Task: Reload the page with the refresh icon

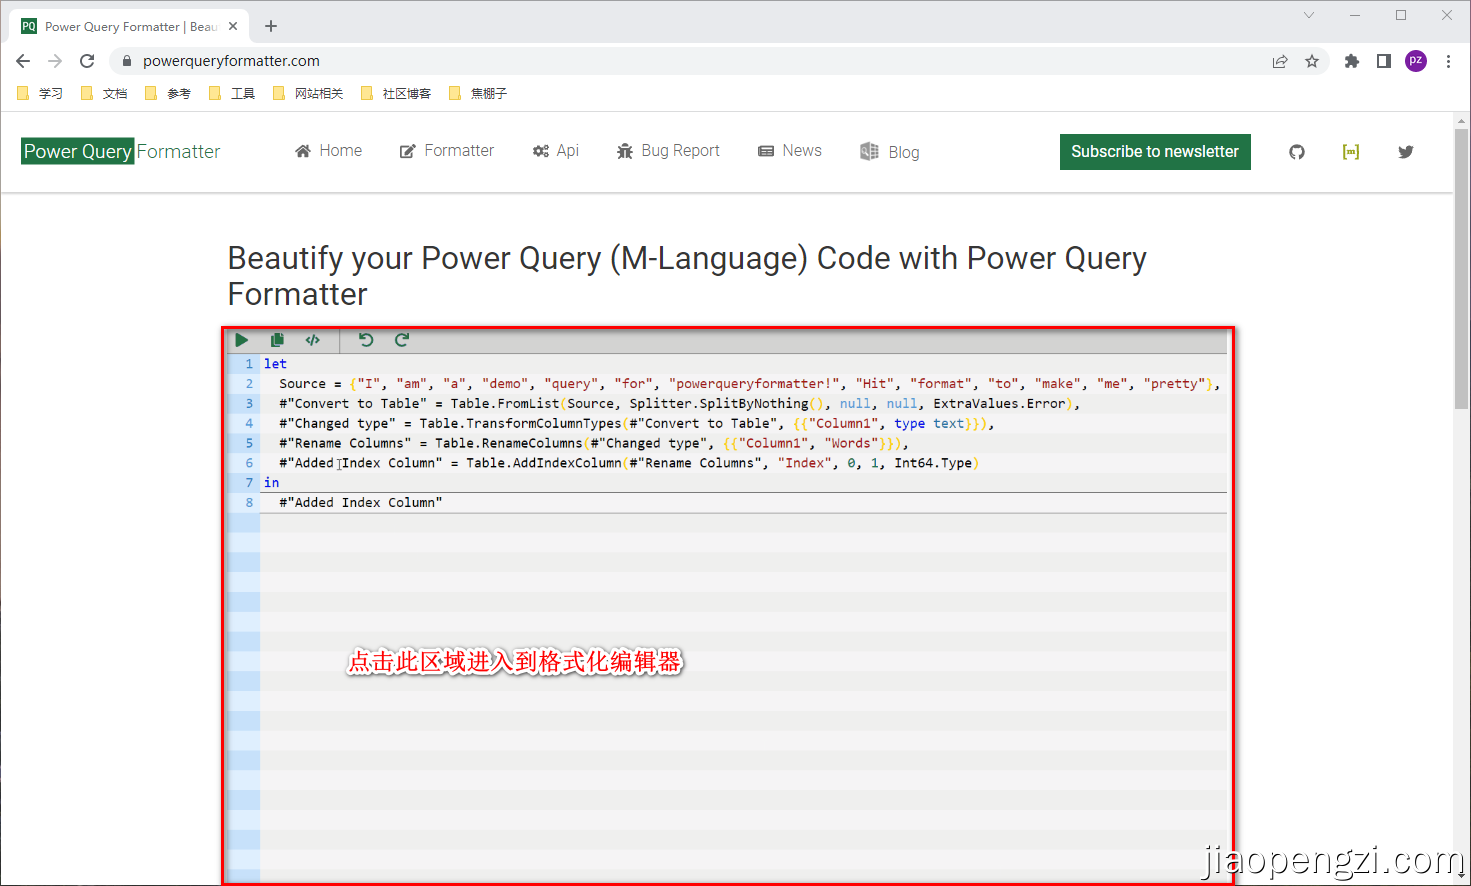Action: click(x=87, y=61)
